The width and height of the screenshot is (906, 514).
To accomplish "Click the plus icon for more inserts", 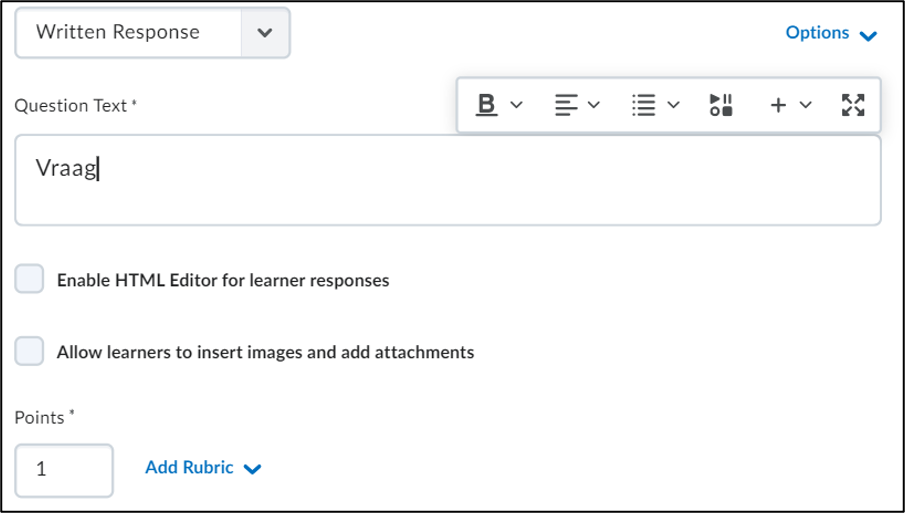I will [x=778, y=105].
